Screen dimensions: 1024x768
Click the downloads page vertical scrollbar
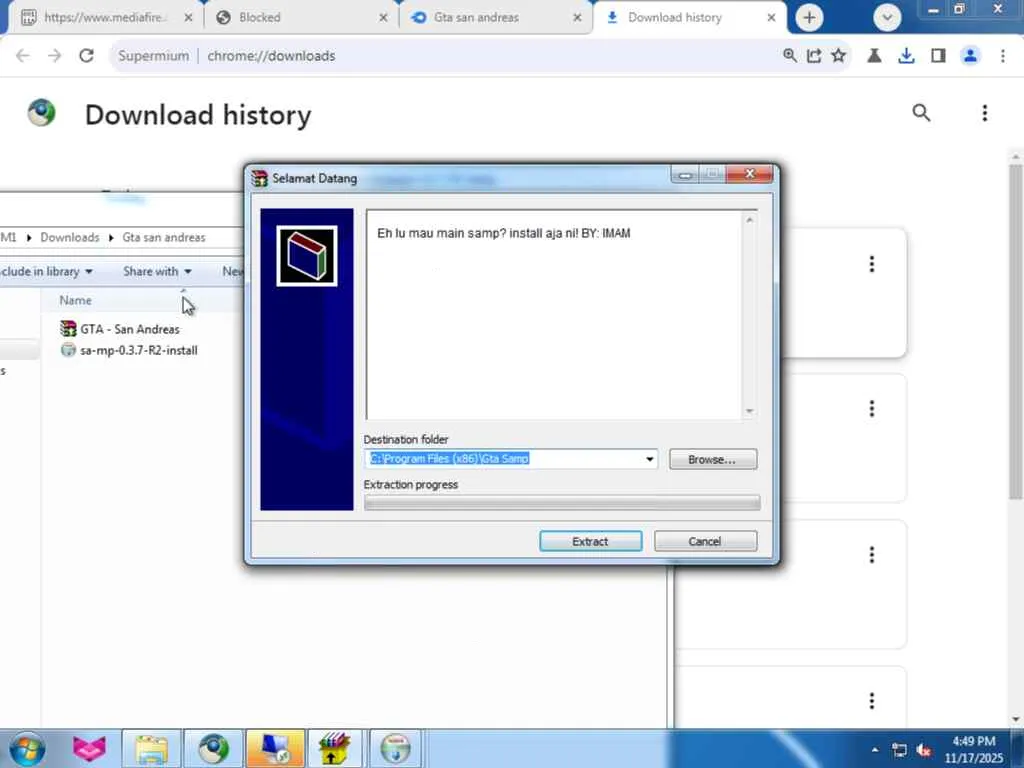pos(1016,332)
